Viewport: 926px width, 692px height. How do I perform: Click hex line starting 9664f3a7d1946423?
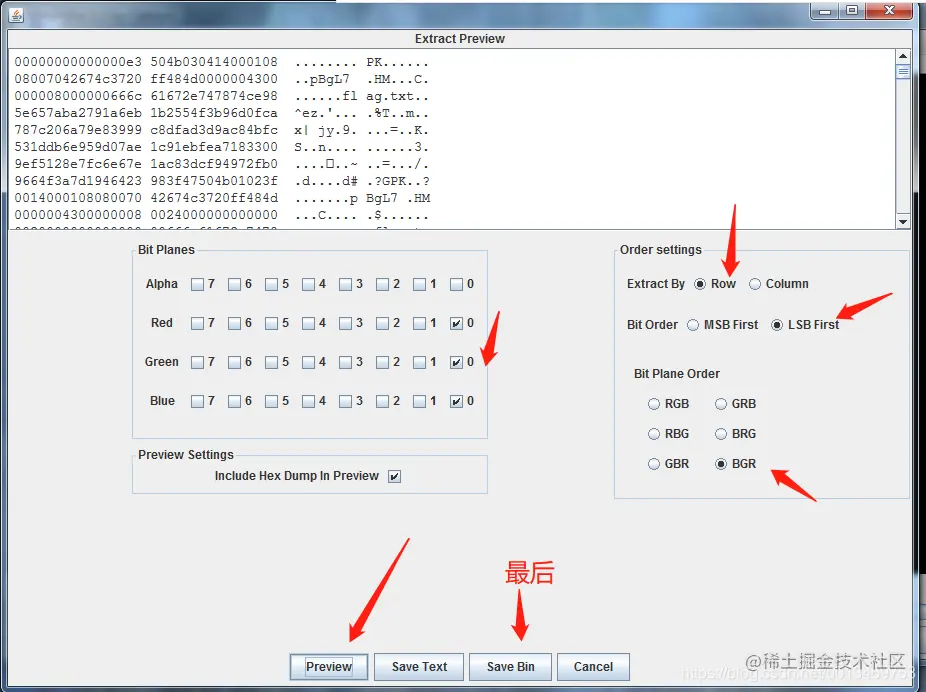(x=222, y=181)
